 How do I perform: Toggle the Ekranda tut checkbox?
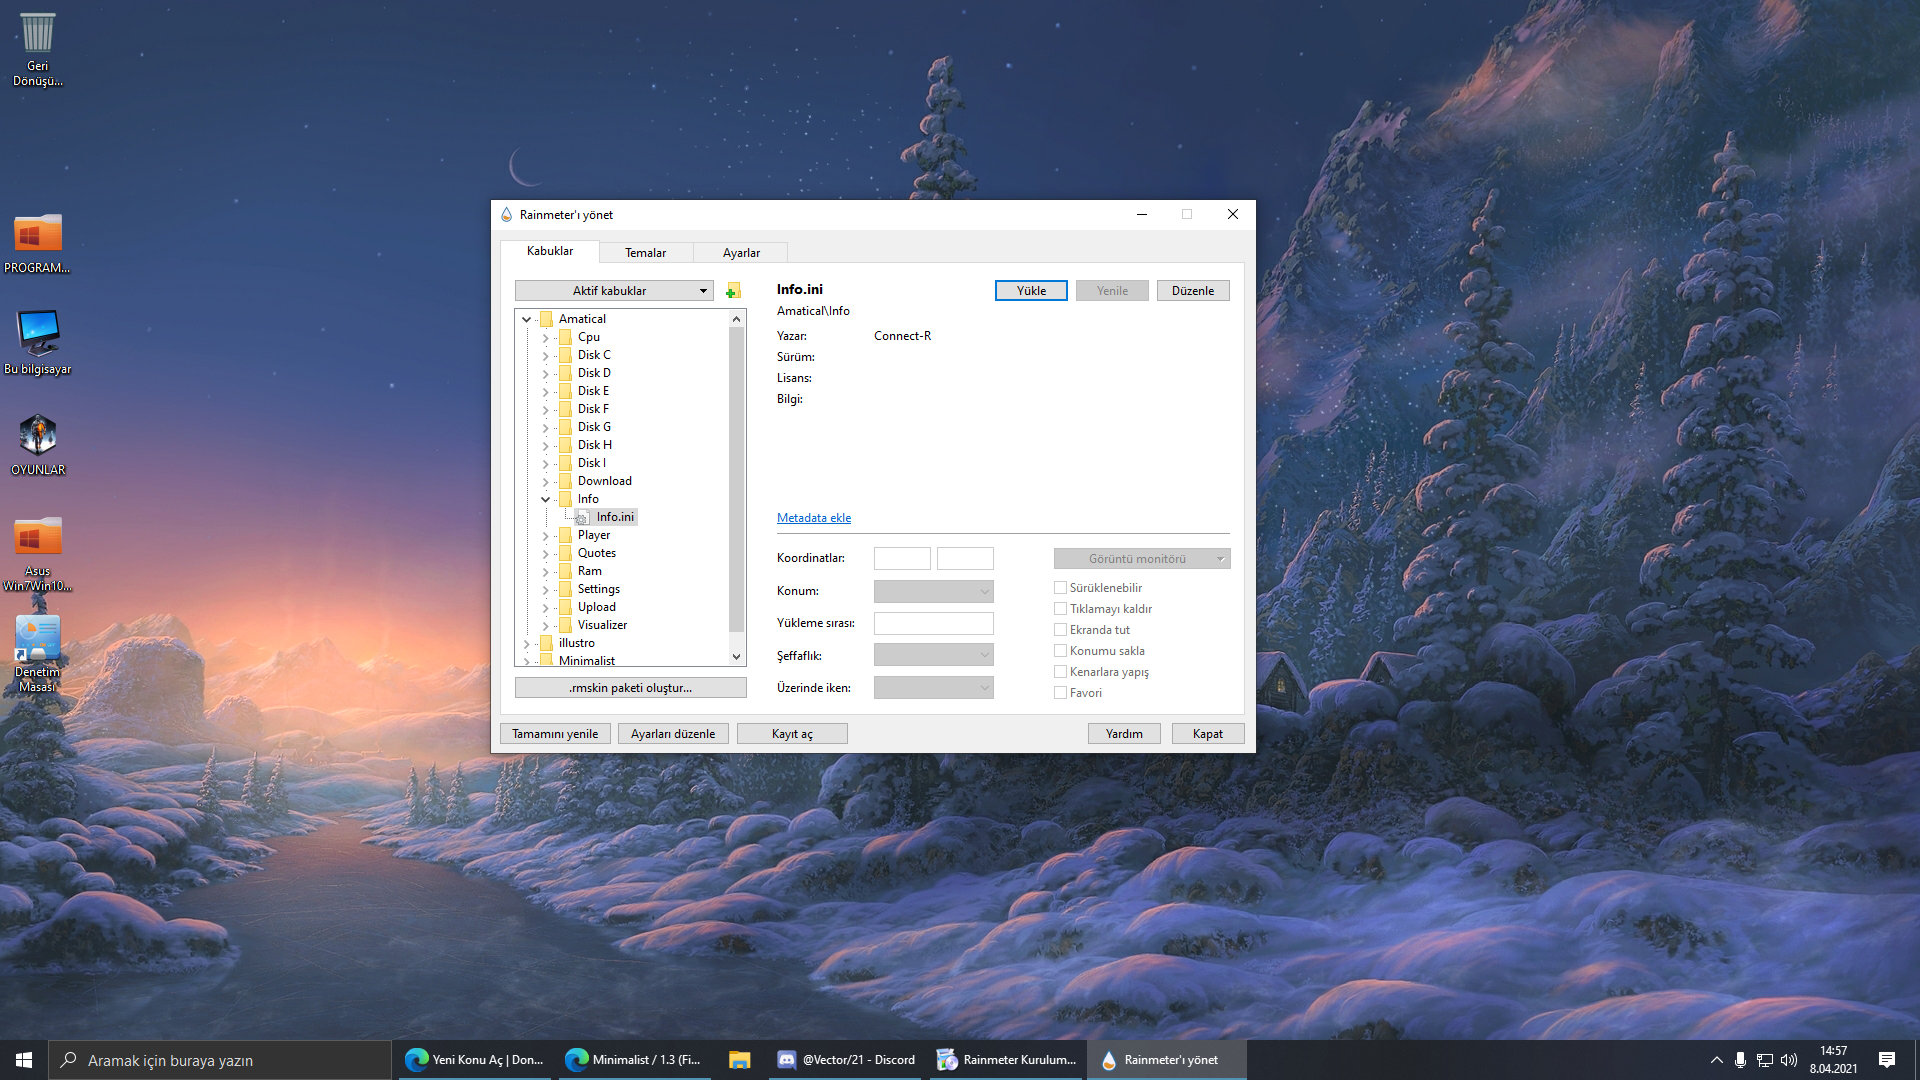click(1060, 630)
